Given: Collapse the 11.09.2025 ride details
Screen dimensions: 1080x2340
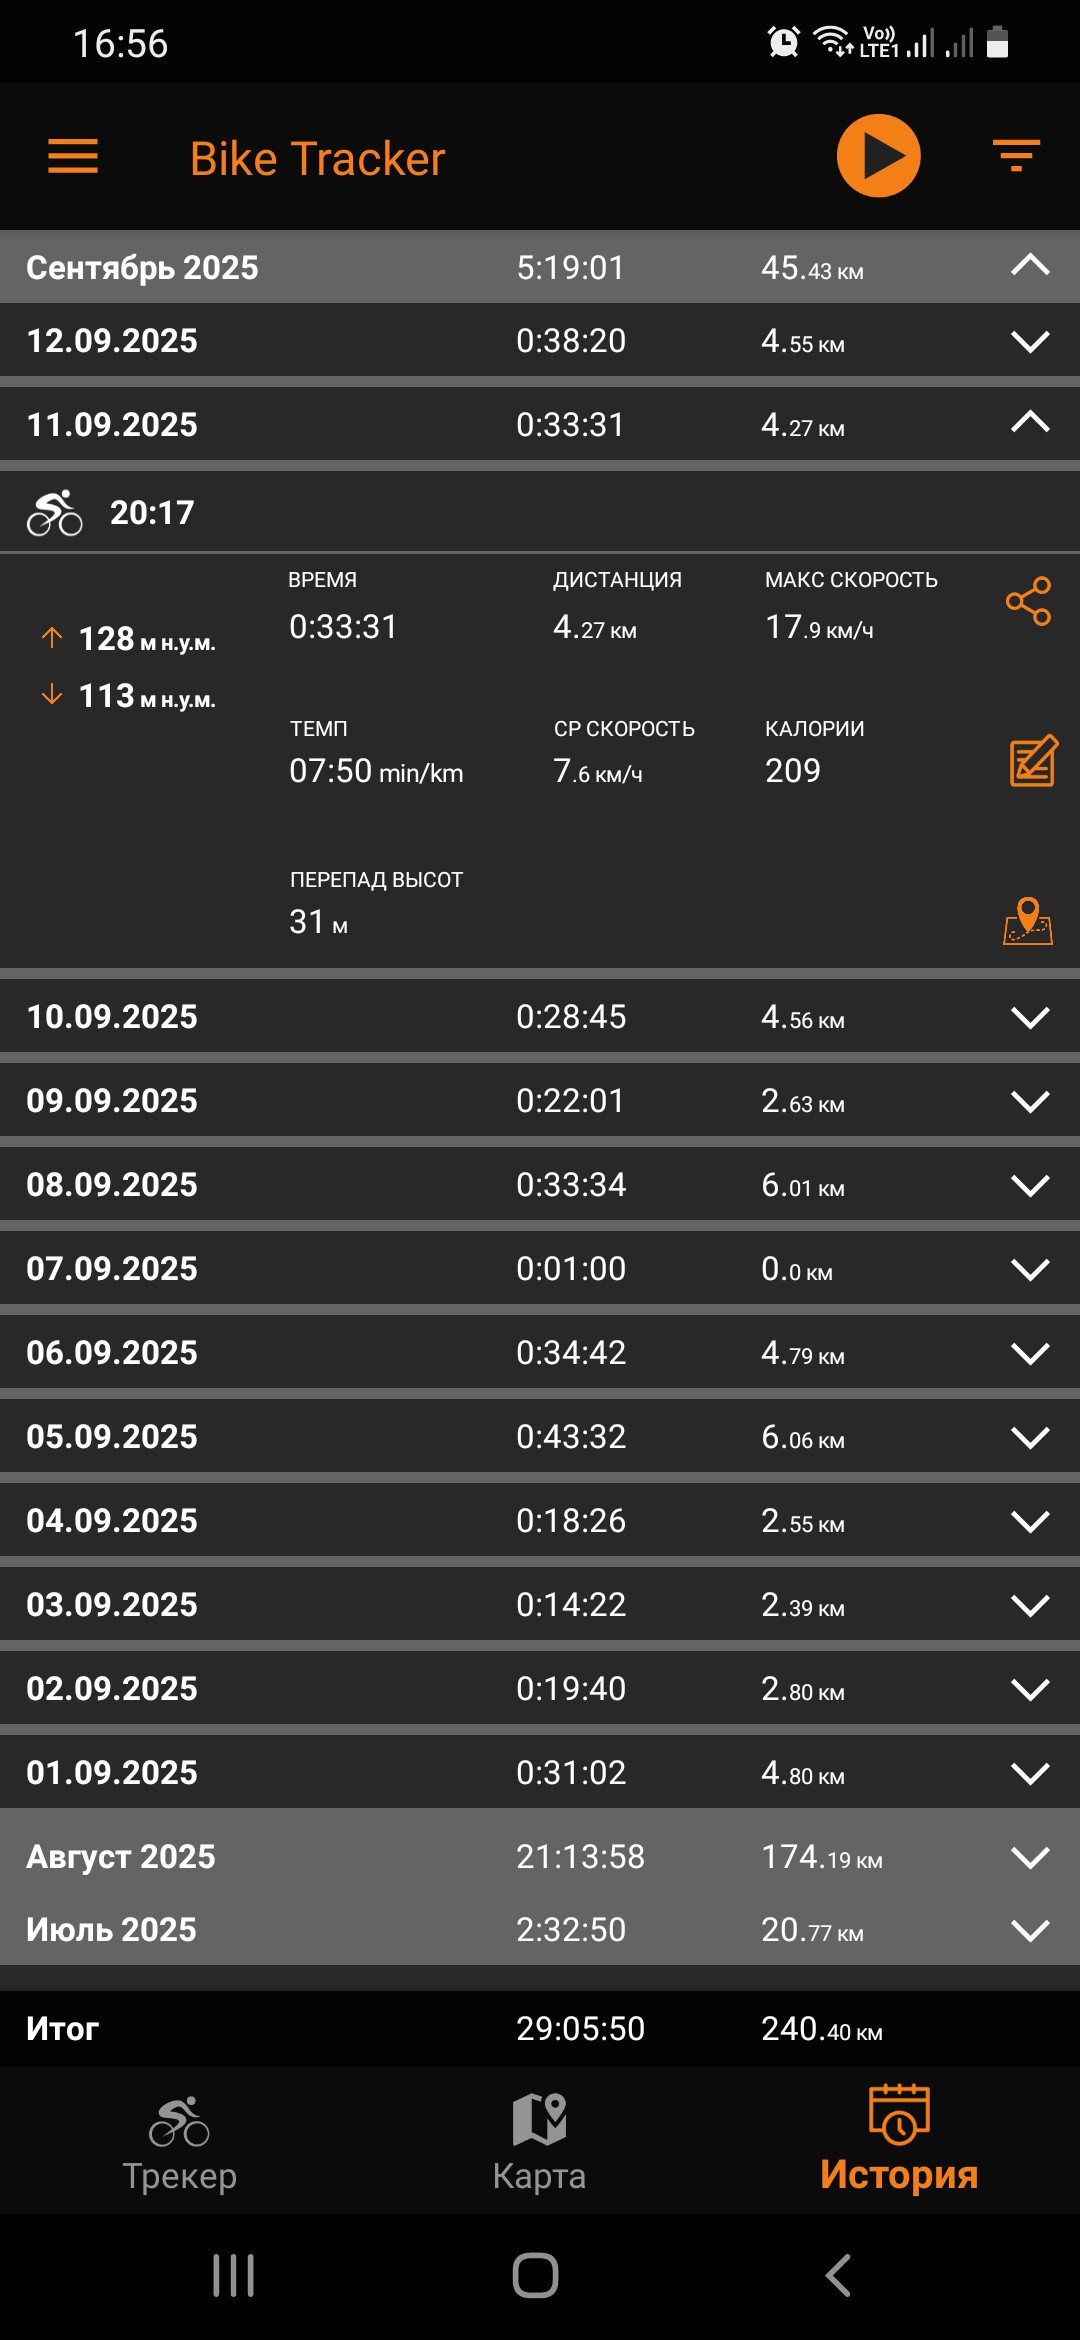Looking at the screenshot, I should coord(1030,423).
